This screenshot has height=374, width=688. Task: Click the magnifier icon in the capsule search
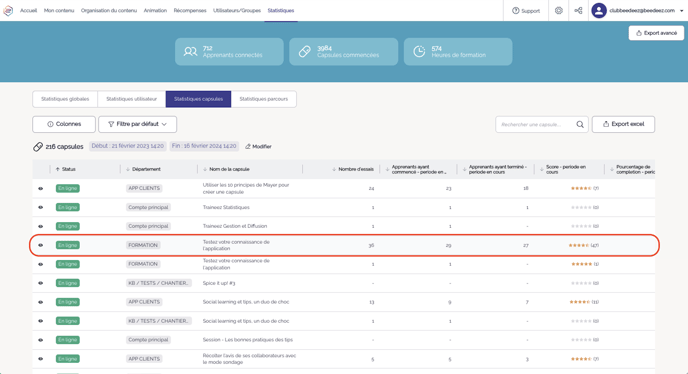pyautogui.click(x=580, y=125)
